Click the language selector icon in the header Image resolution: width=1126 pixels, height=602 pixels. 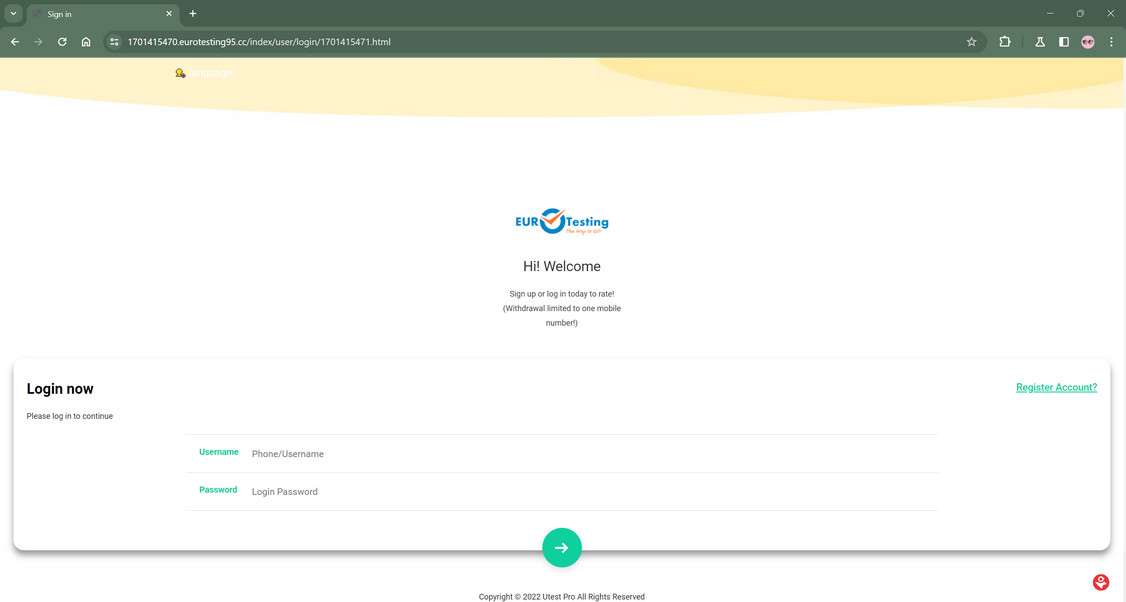180,73
